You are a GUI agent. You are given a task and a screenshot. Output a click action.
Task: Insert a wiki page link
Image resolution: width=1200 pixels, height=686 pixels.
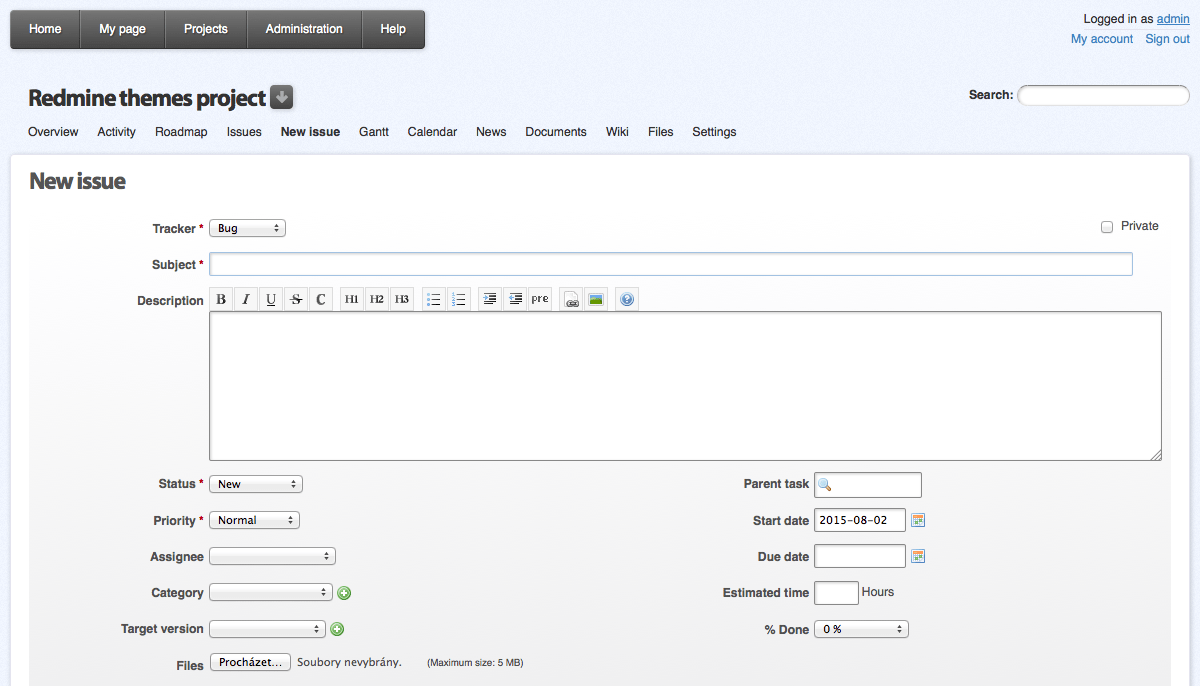(572, 299)
